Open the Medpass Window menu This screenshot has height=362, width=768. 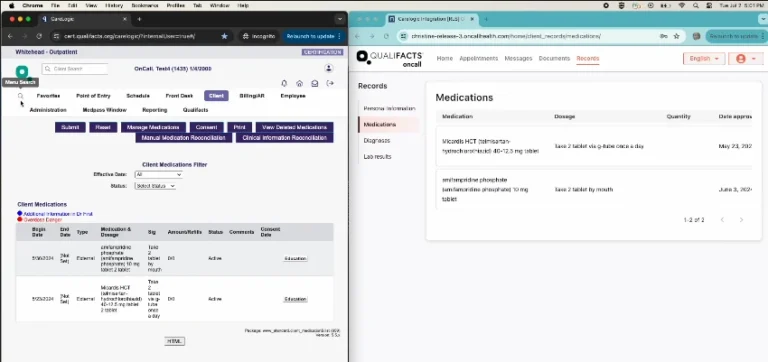point(104,110)
